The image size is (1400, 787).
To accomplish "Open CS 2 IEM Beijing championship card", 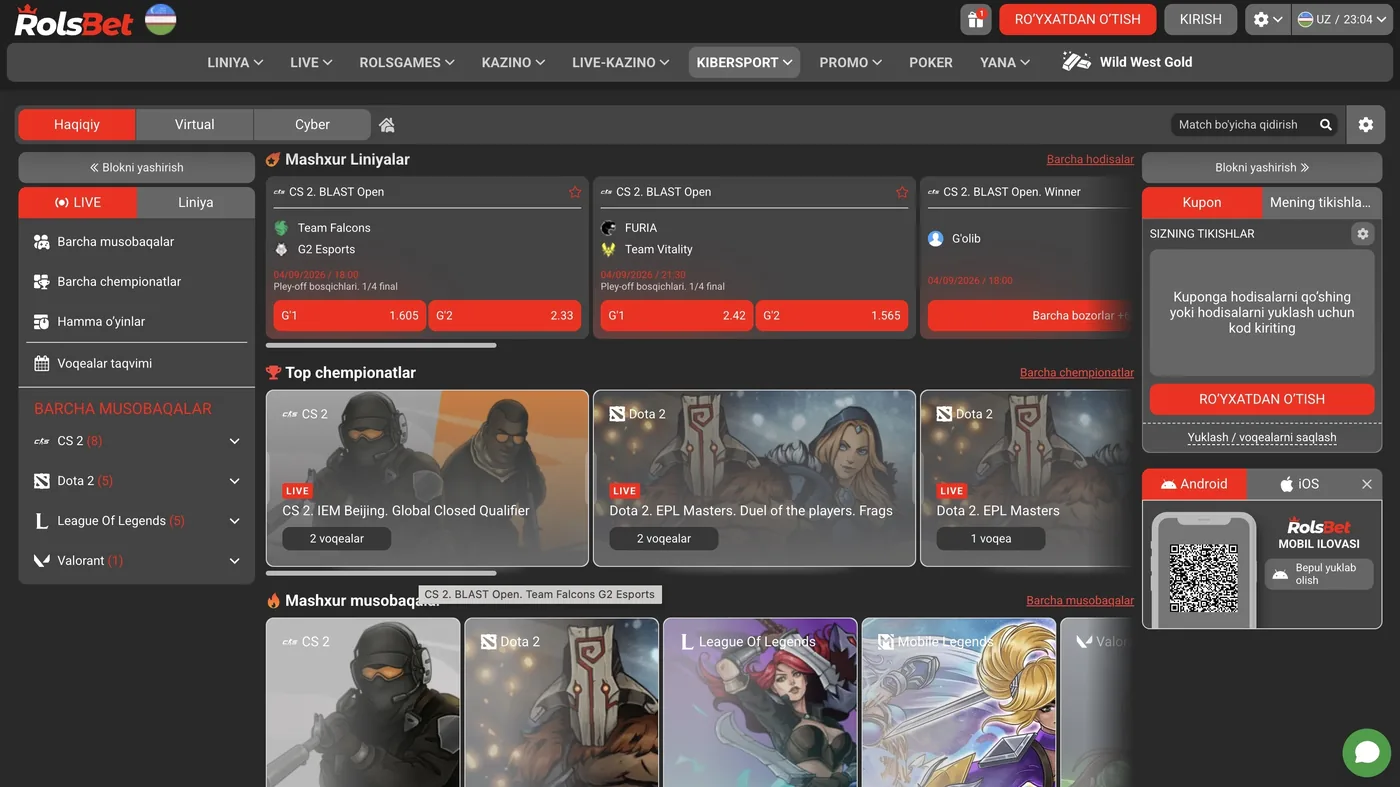I will 427,478.
